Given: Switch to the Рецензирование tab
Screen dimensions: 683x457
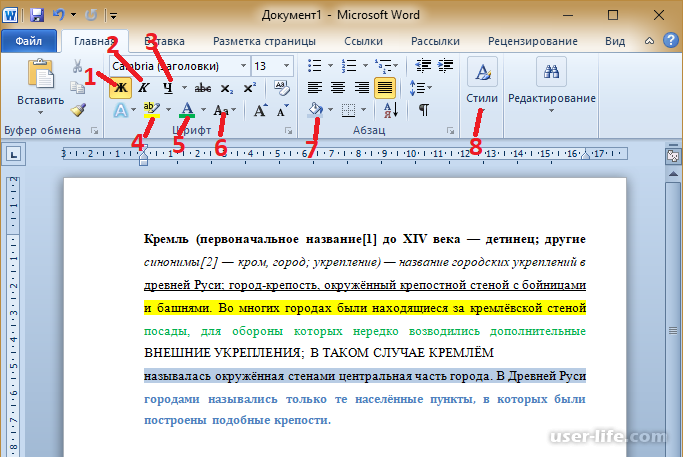Looking at the screenshot, I should [x=533, y=41].
